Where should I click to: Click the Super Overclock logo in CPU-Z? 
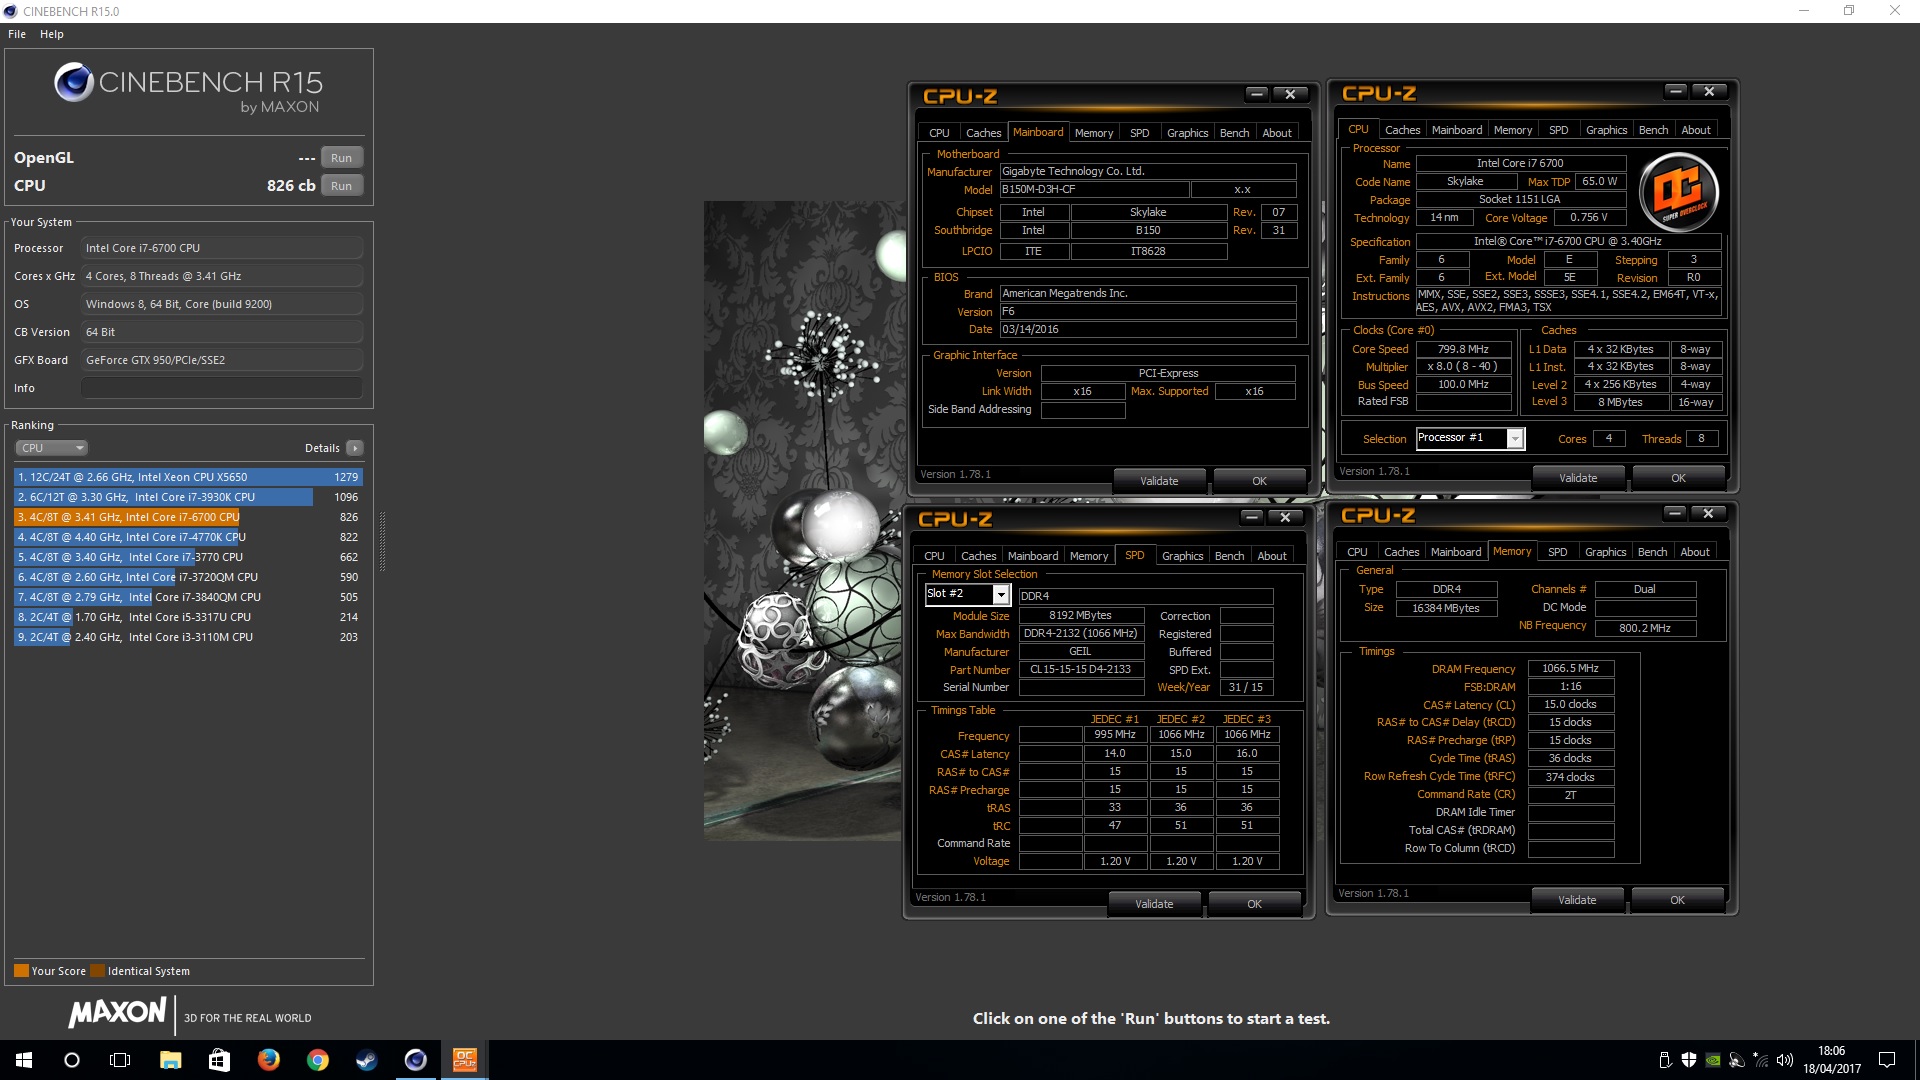(x=1679, y=192)
